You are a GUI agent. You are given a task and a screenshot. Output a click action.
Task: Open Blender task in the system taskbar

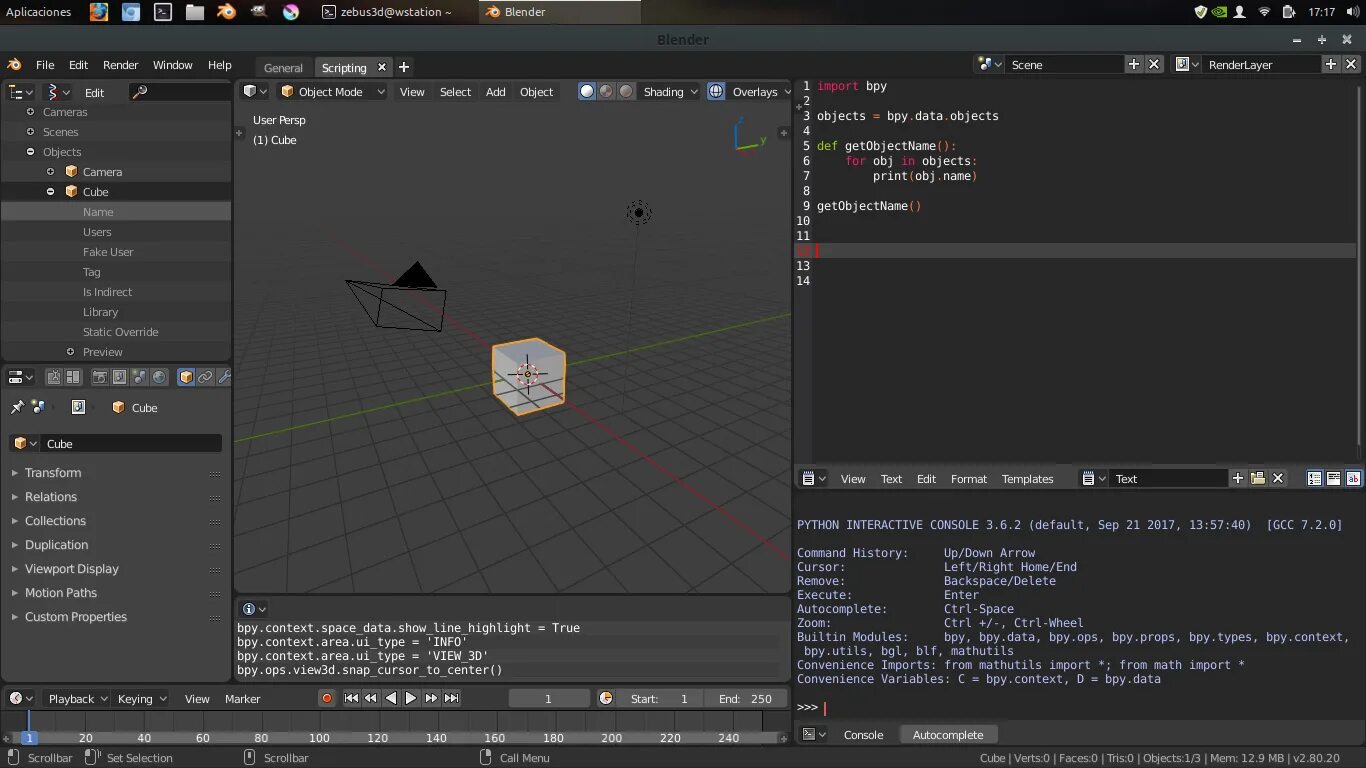560,12
